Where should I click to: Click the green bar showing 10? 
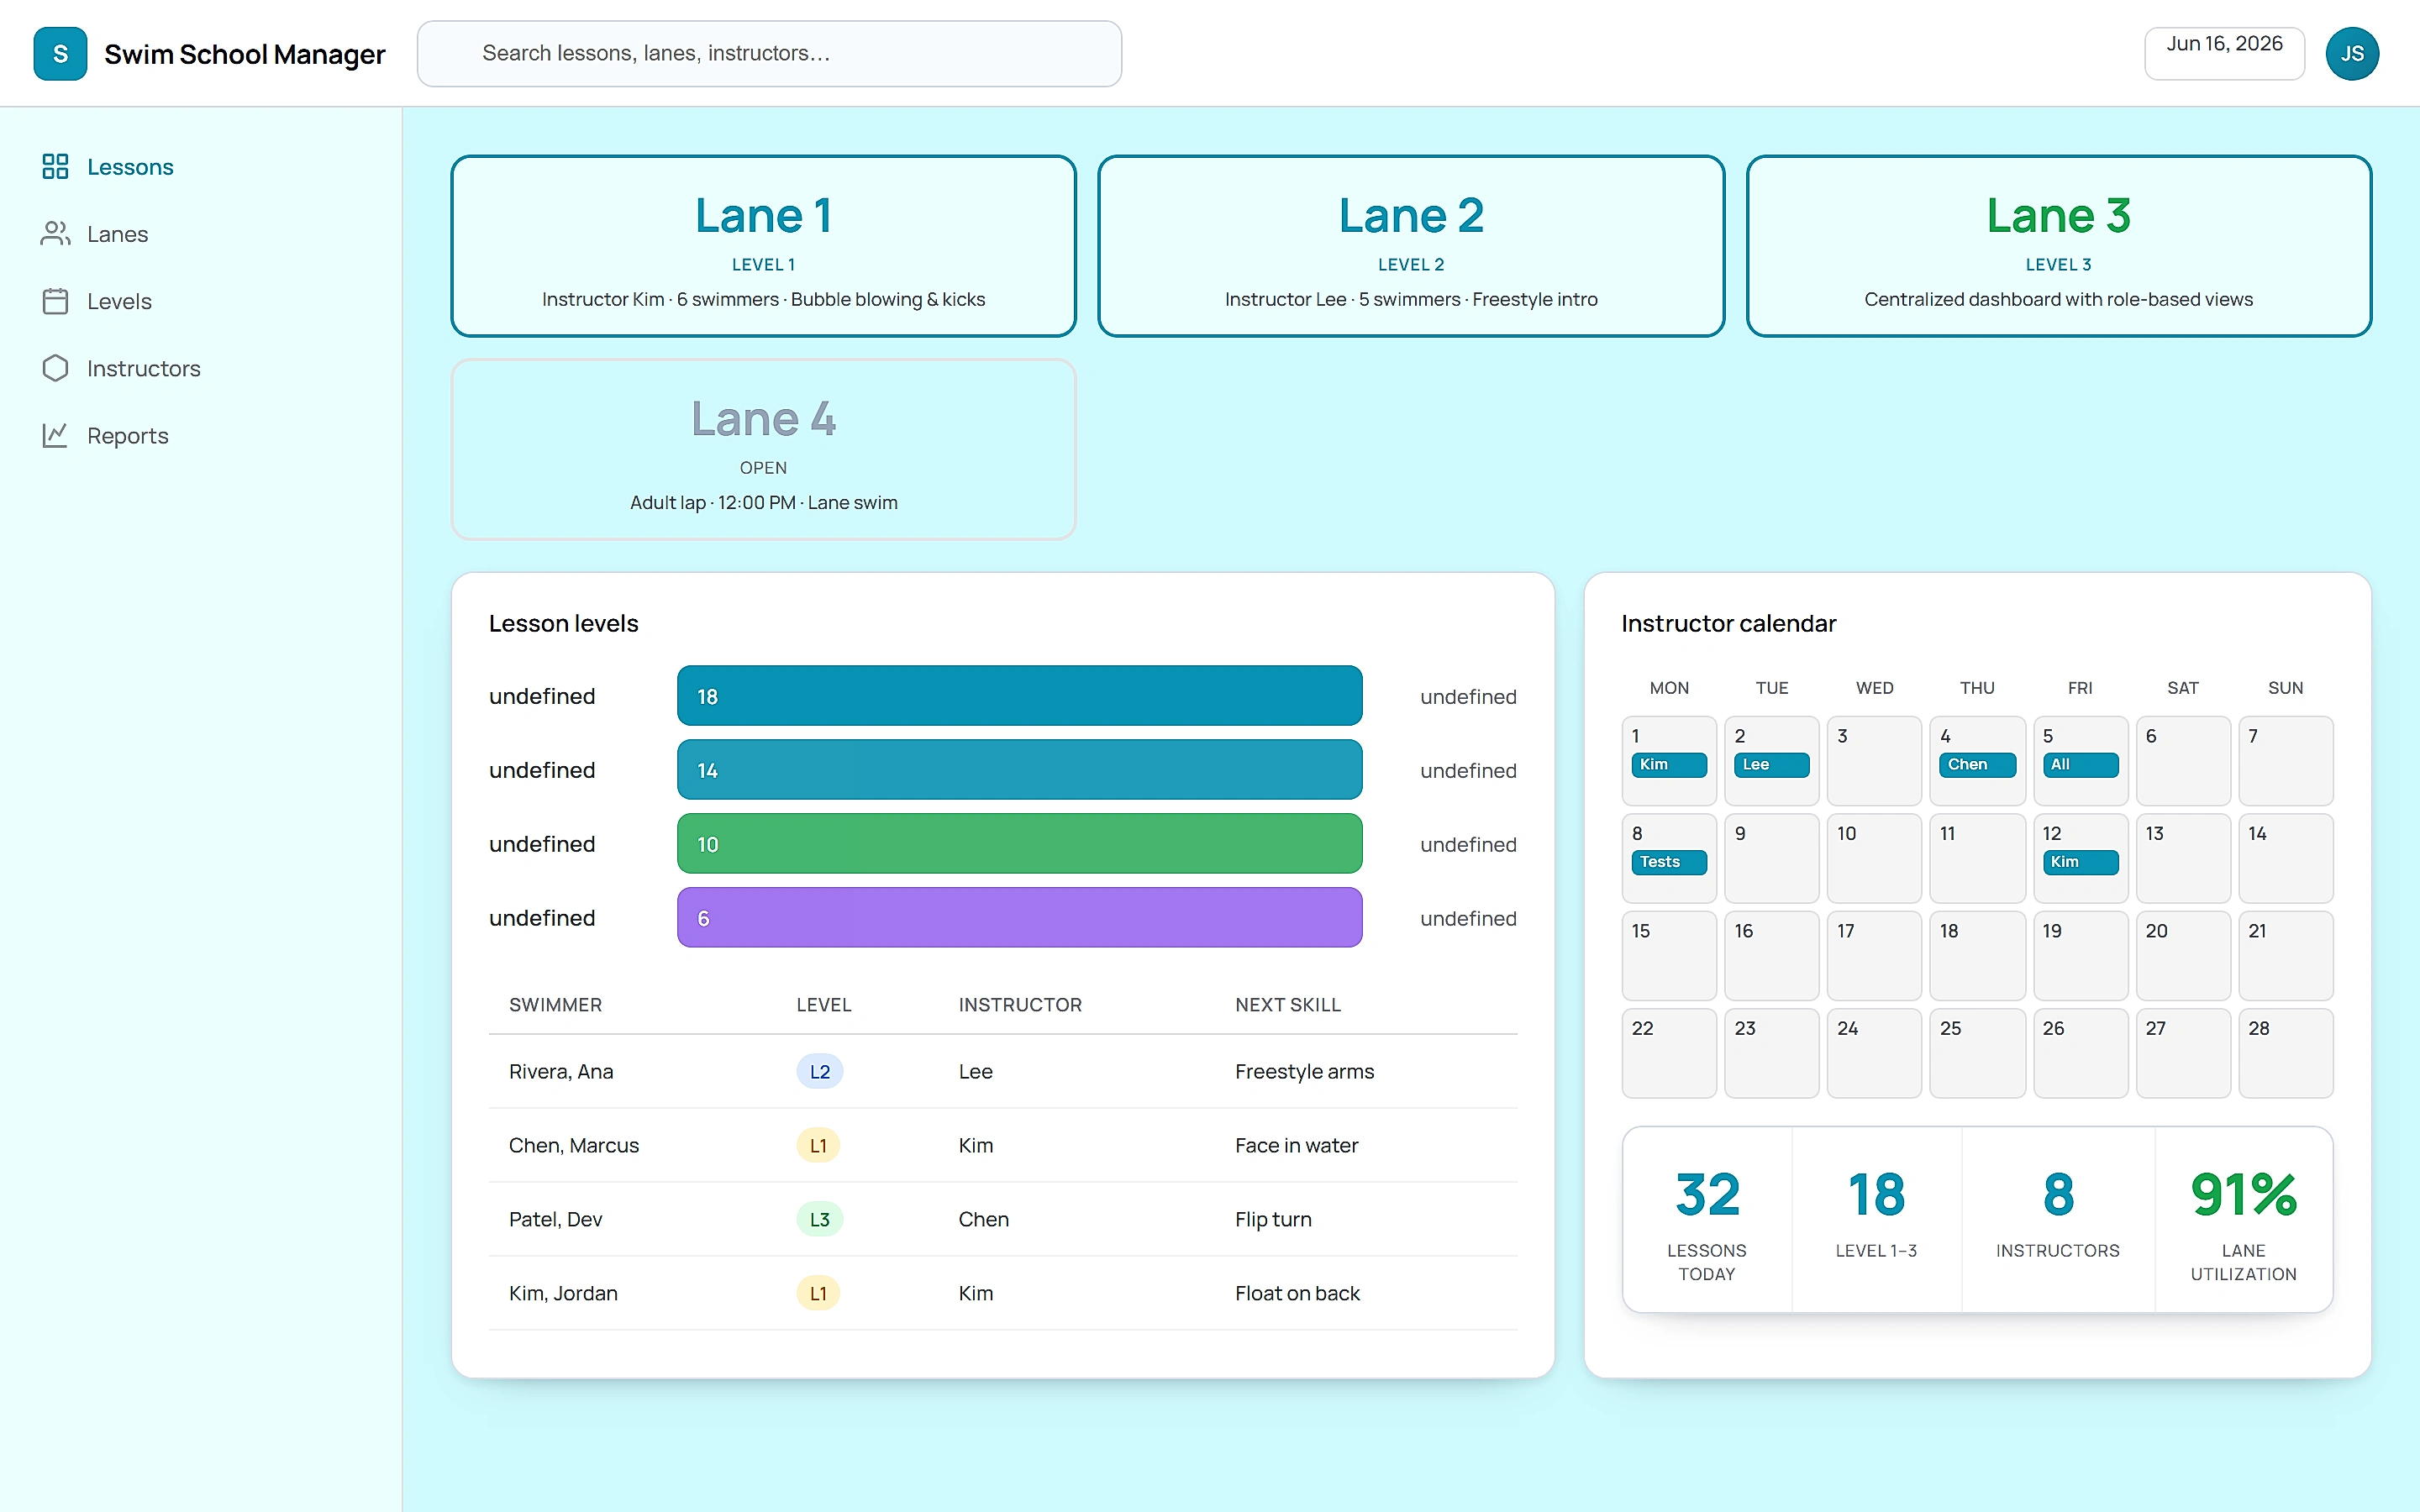point(1019,844)
